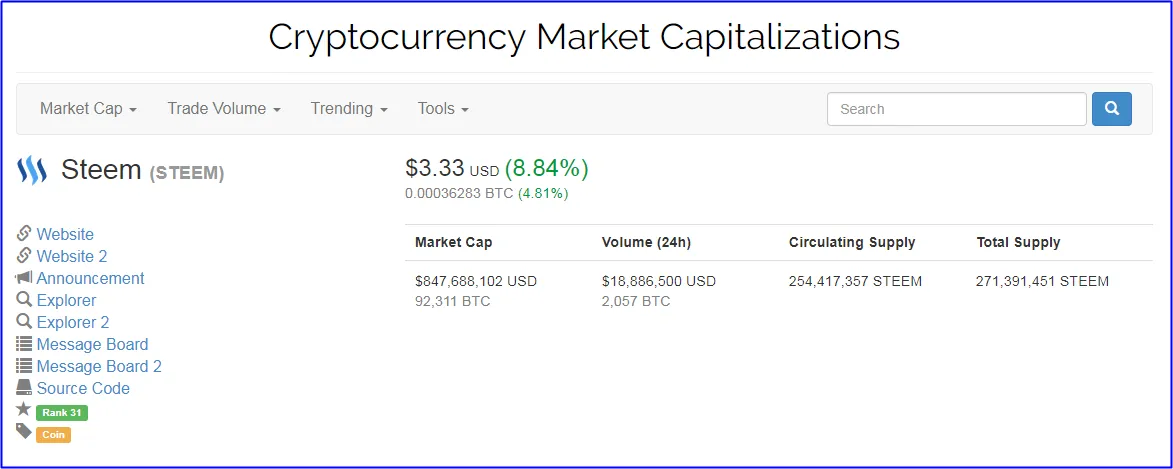Open the Explorer 2 link

(x=73, y=322)
